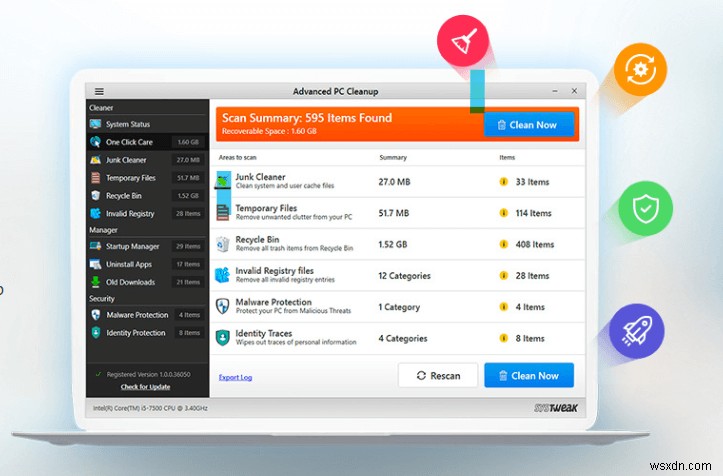
Task: Go to Recycle Bin sidebar entry
Action: coord(147,196)
